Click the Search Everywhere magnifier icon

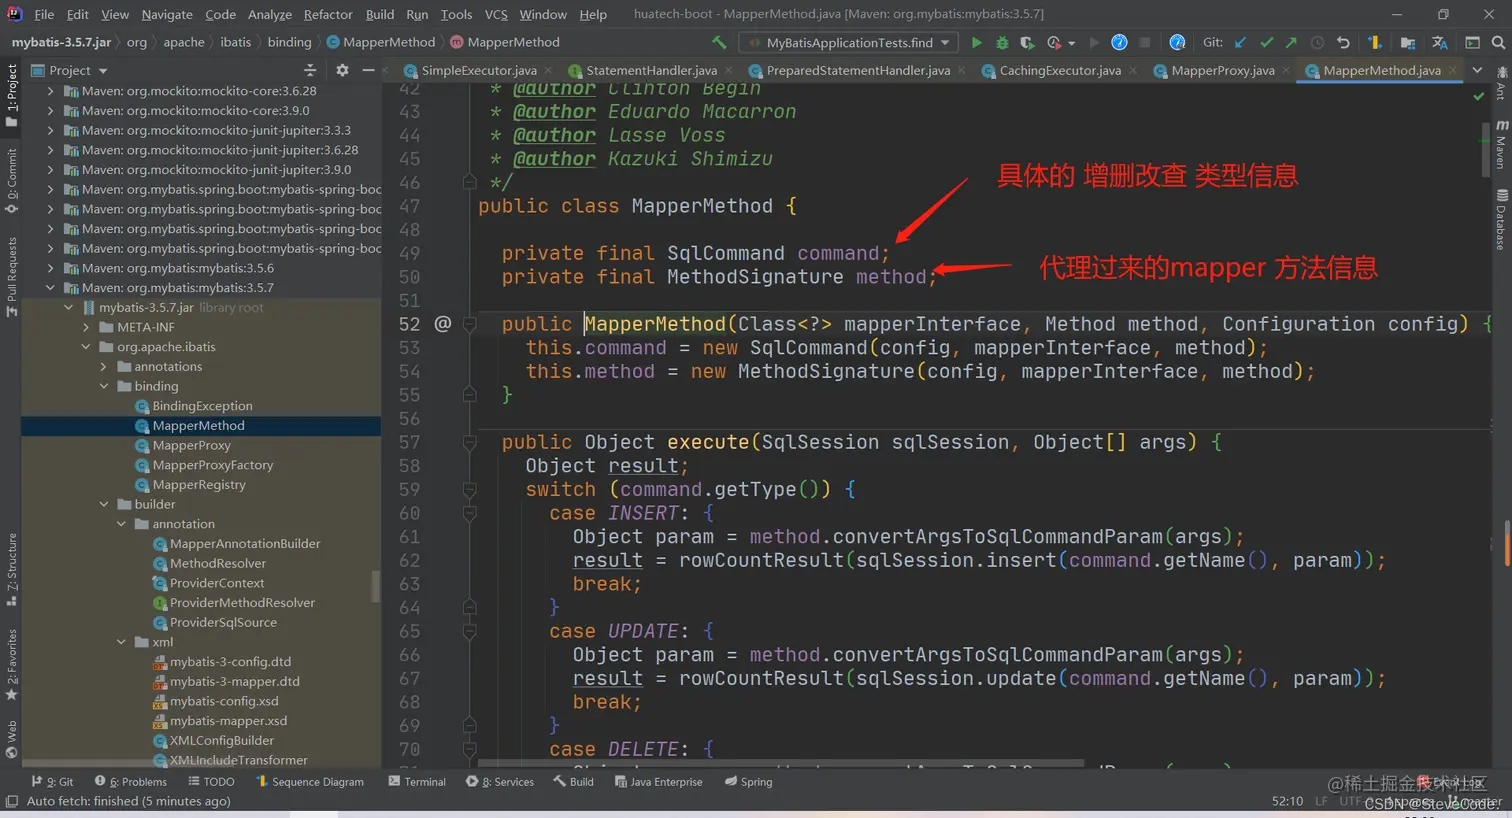1498,42
